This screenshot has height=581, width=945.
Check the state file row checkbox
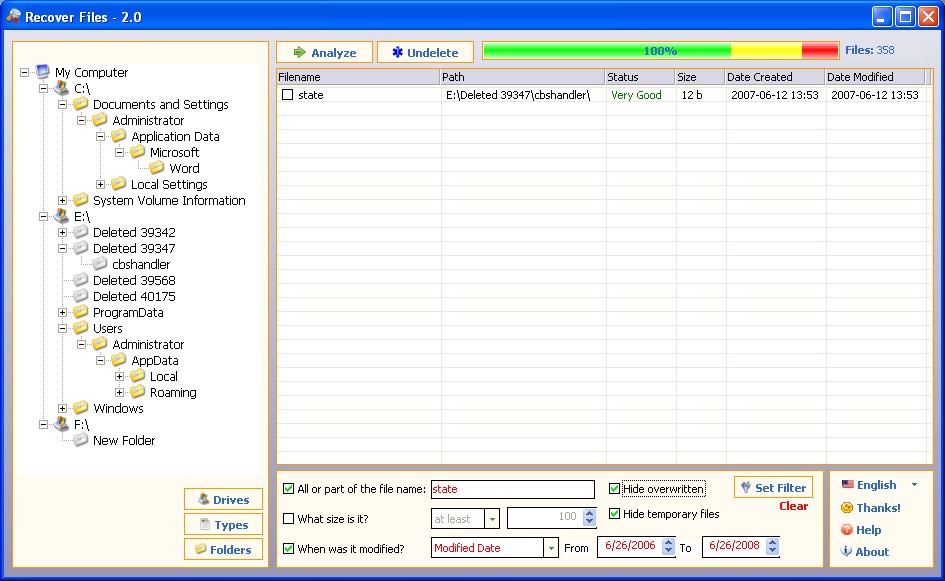tap(288, 96)
